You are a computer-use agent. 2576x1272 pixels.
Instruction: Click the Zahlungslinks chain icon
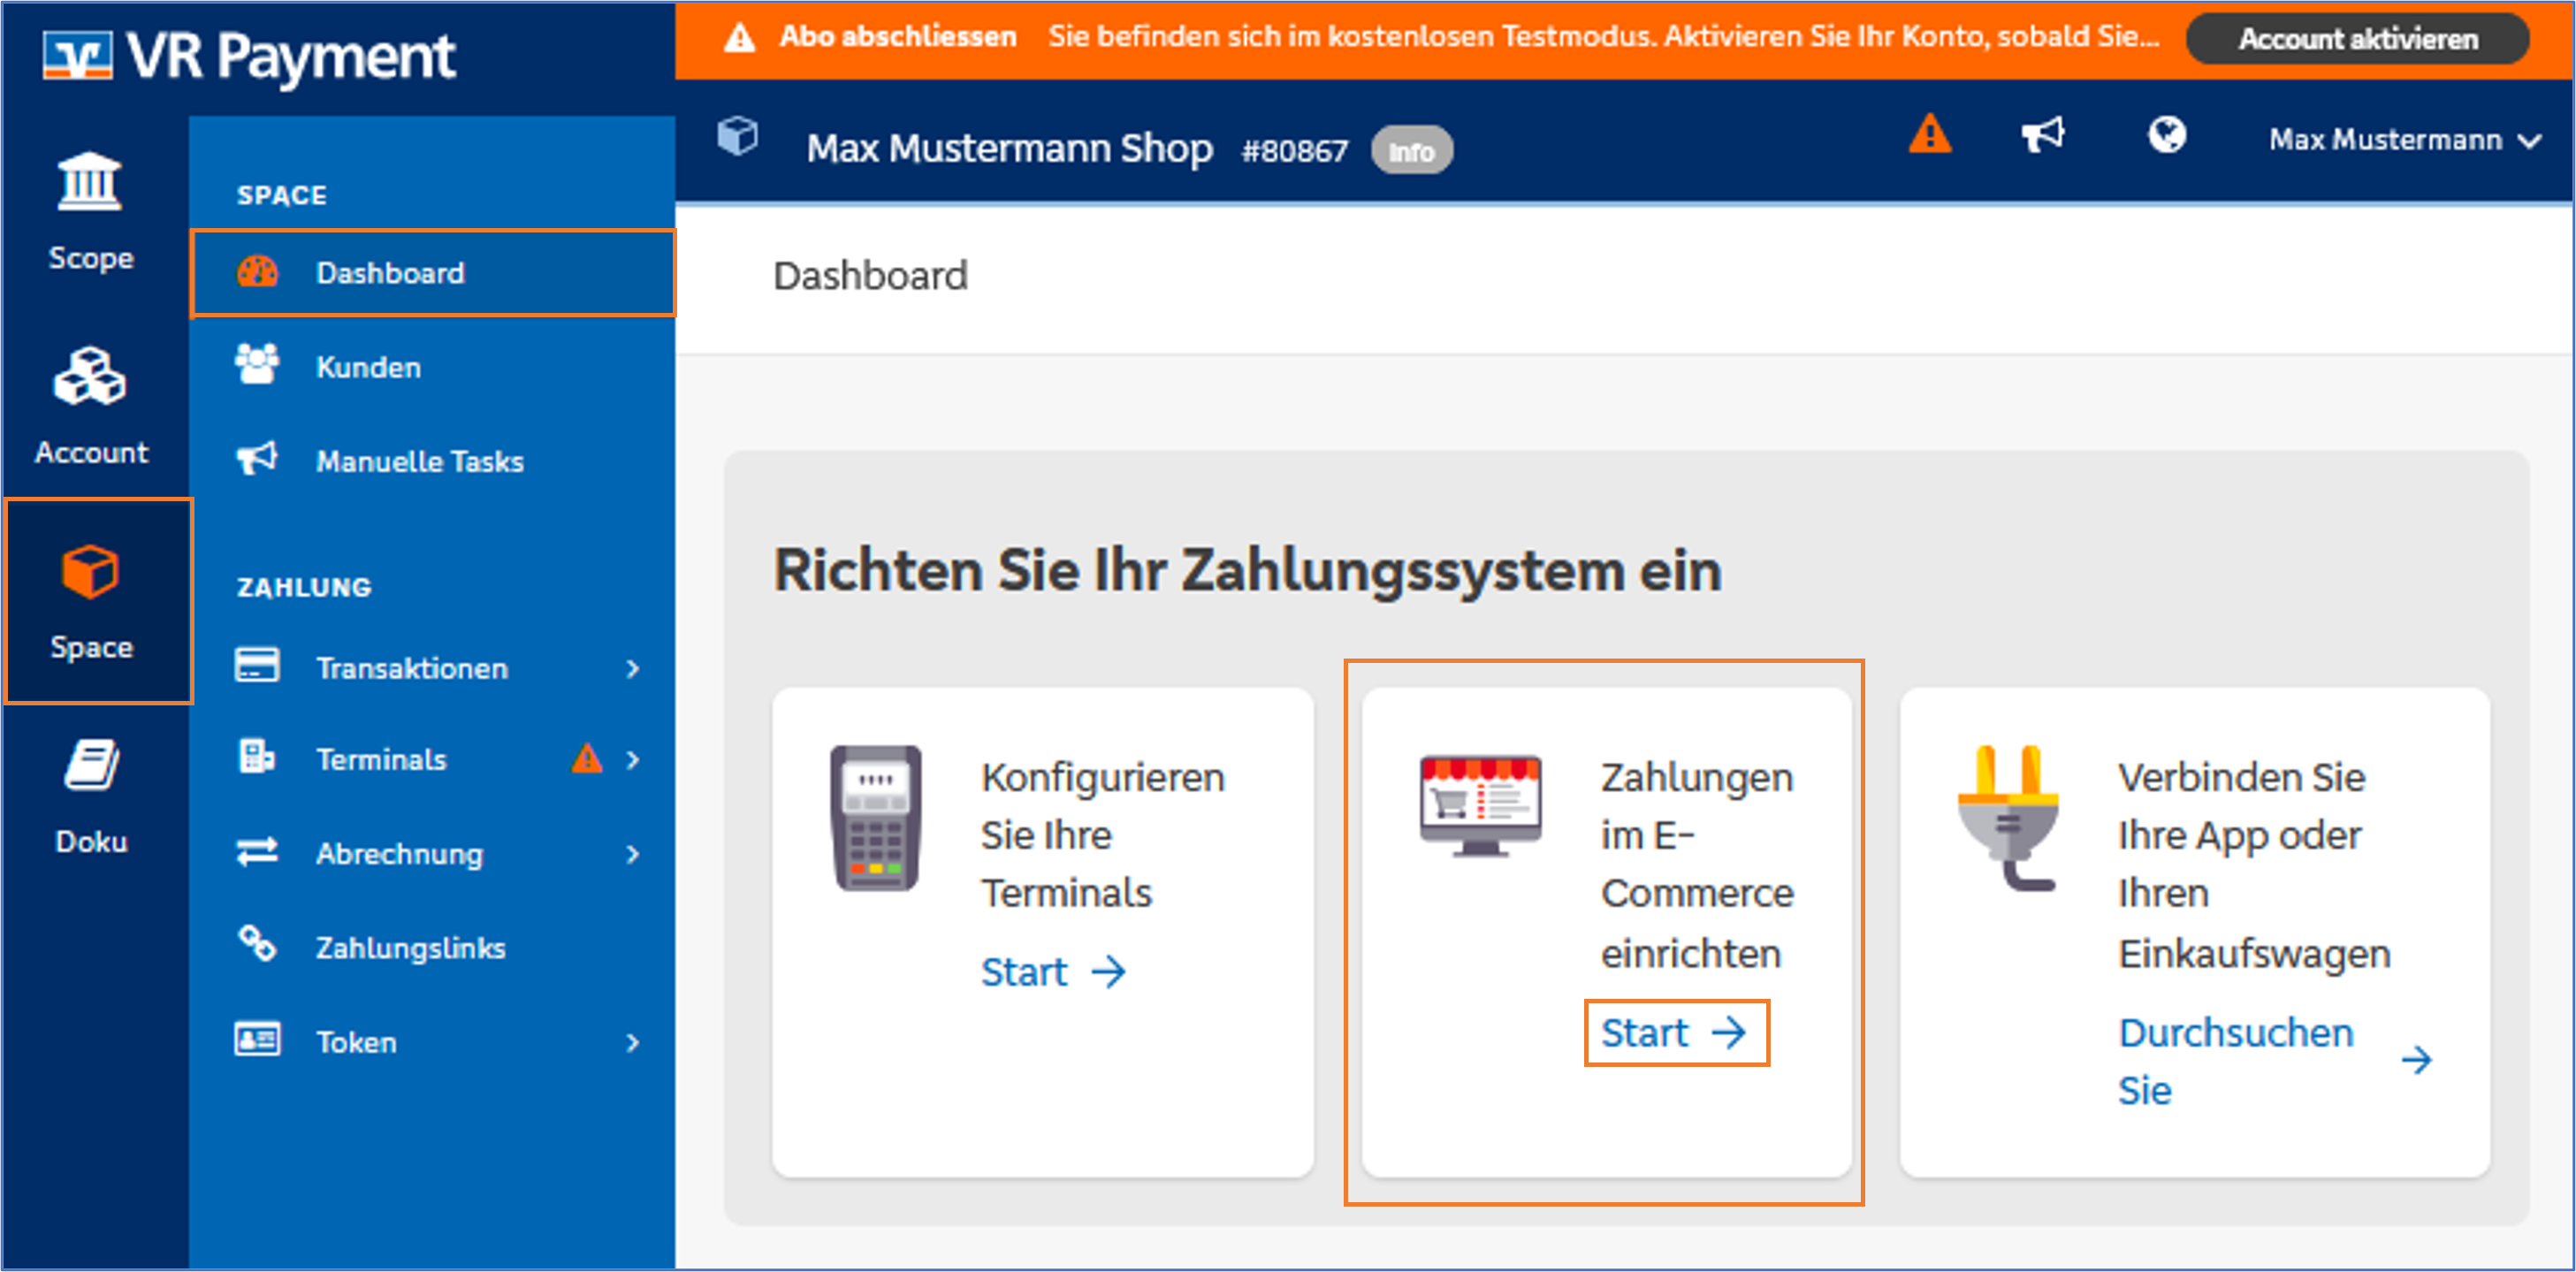click(x=257, y=944)
